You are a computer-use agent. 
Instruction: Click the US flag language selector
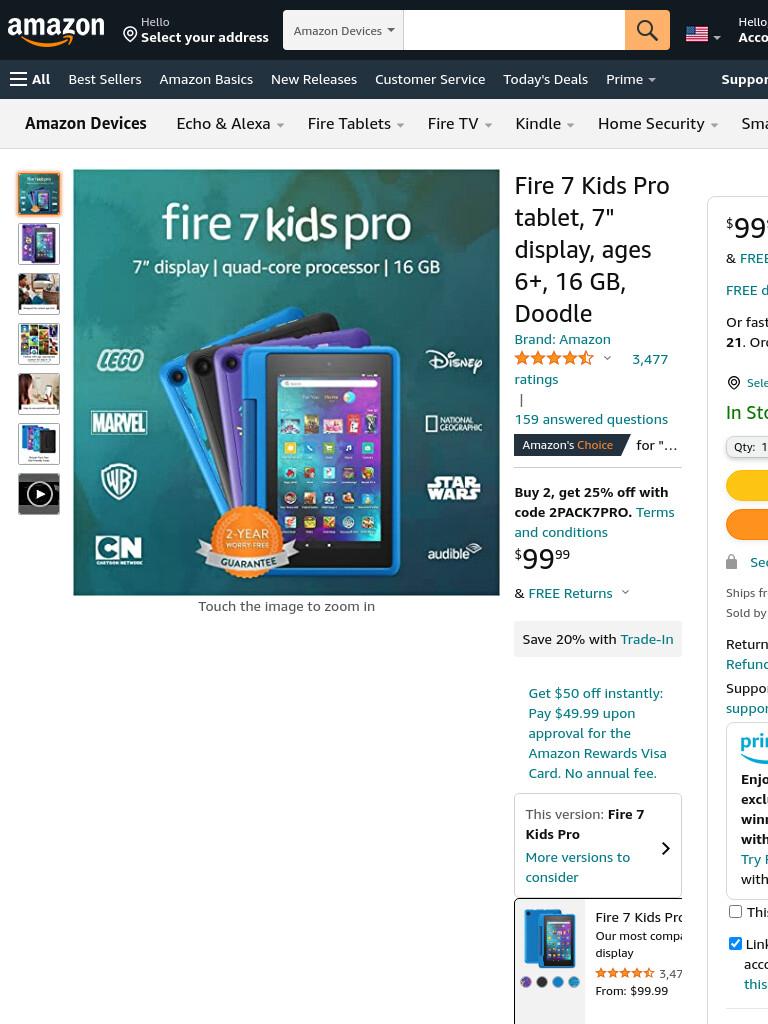[x=703, y=34]
